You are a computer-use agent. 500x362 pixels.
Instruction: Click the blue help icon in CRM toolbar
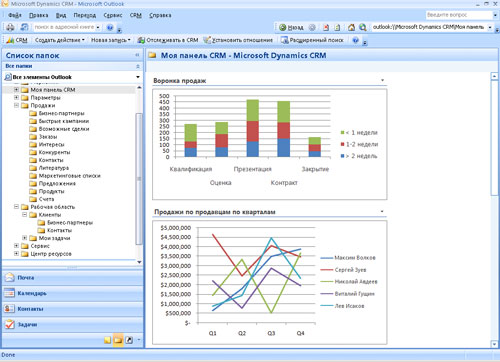tap(356, 40)
